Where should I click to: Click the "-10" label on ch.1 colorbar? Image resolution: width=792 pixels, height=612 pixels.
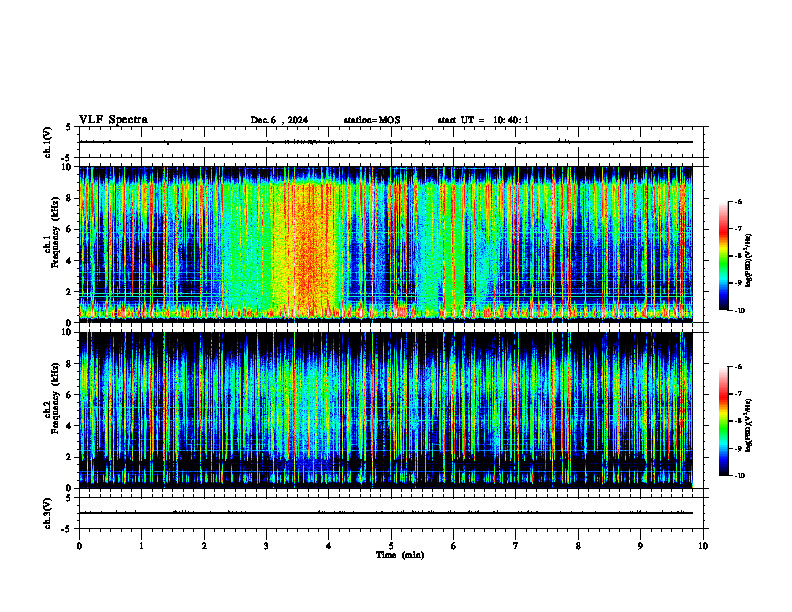click(x=739, y=311)
